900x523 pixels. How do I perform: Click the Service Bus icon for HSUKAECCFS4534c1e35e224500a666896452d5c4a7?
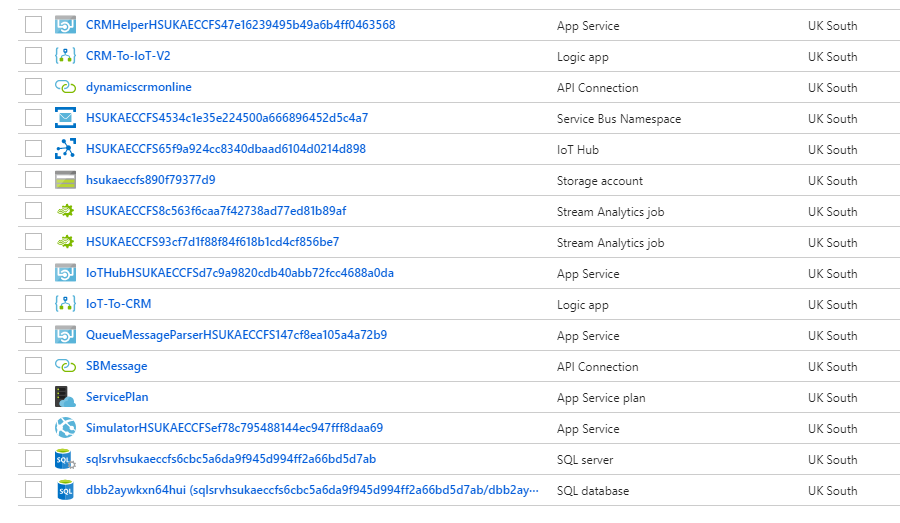click(65, 118)
